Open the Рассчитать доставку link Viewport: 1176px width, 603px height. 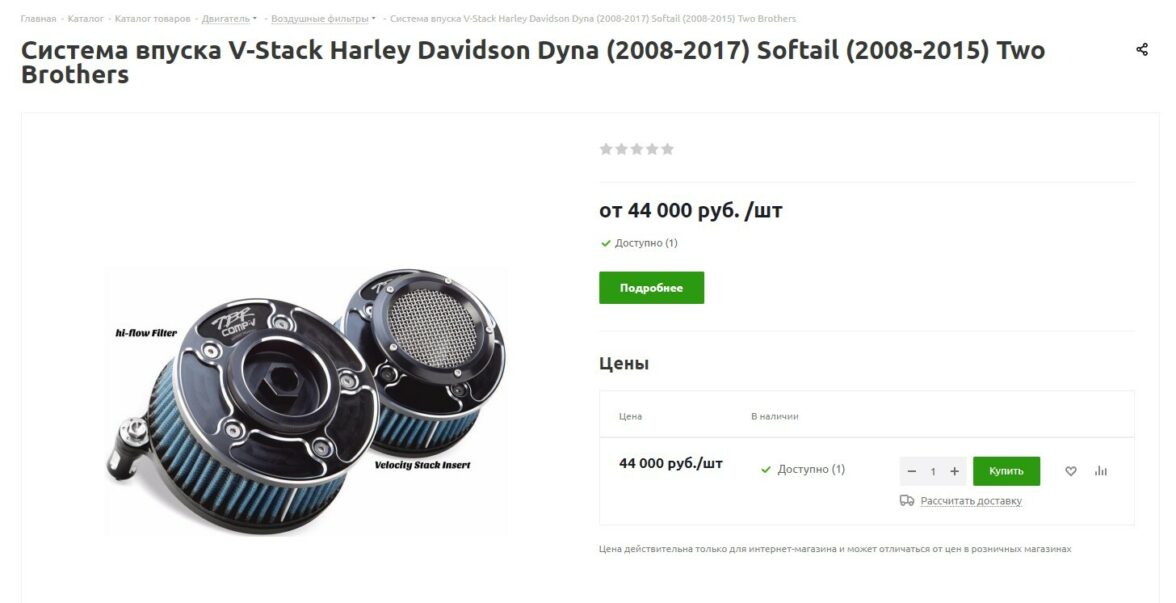(x=970, y=501)
